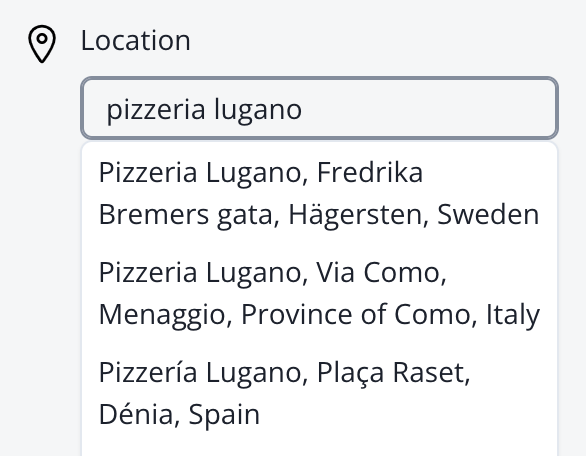Click the Menaggio address suggestion entry

tap(320, 293)
